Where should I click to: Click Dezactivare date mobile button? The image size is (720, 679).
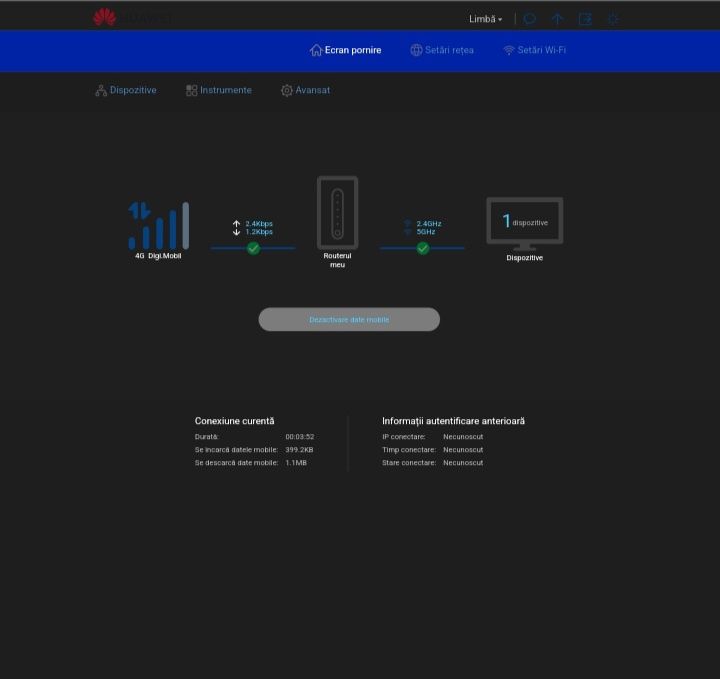click(x=349, y=320)
